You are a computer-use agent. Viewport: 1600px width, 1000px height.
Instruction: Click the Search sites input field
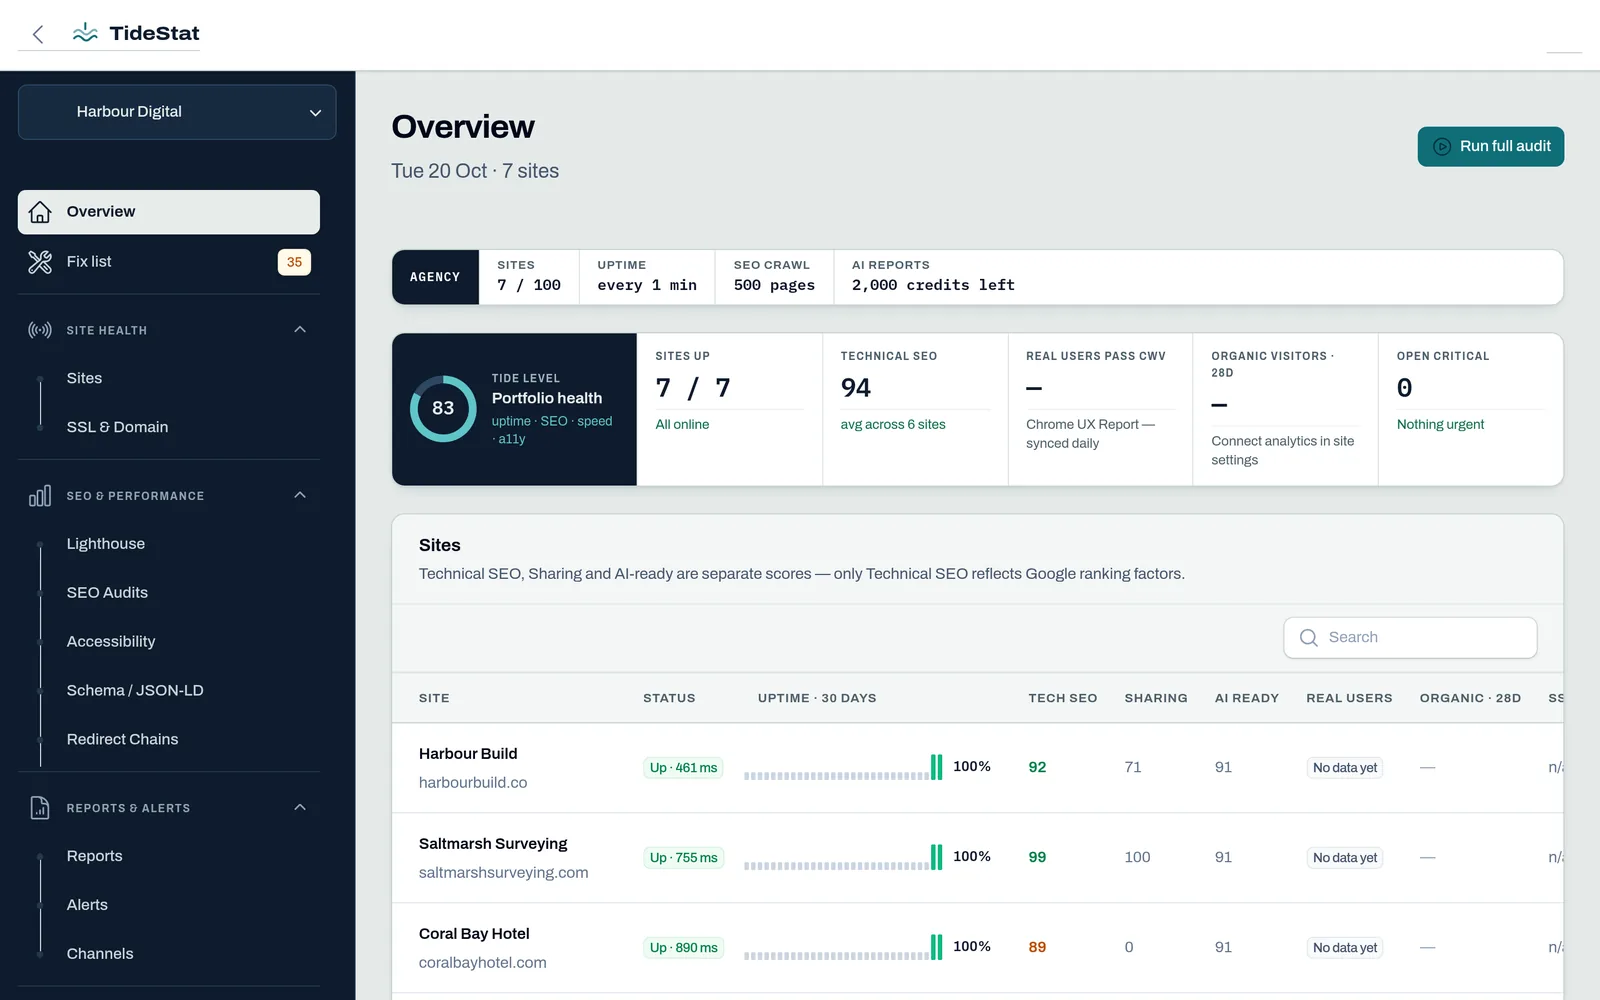1410,638
